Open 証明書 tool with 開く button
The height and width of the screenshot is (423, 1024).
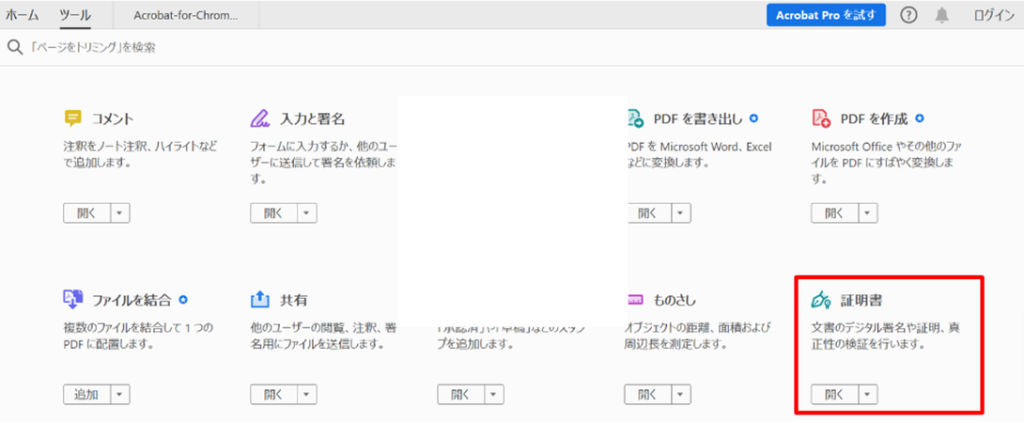[835, 394]
